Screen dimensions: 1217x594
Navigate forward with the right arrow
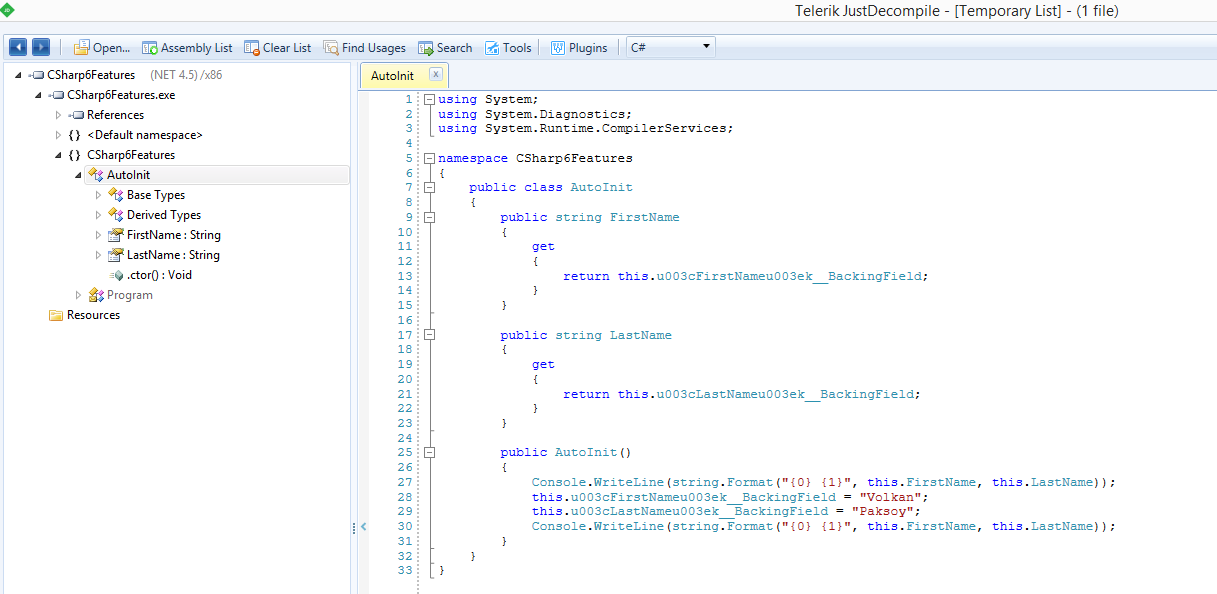(39, 46)
